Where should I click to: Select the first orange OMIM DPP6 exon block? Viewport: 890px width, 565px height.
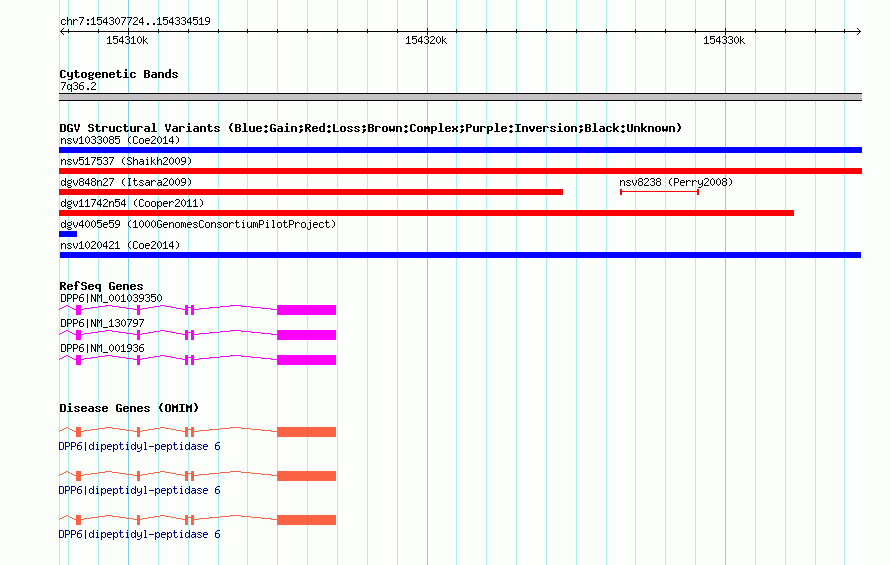point(307,432)
